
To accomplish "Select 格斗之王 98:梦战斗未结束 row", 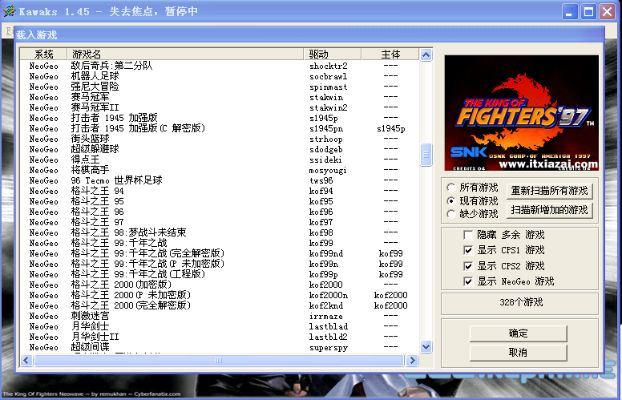I will coord(219,233).
